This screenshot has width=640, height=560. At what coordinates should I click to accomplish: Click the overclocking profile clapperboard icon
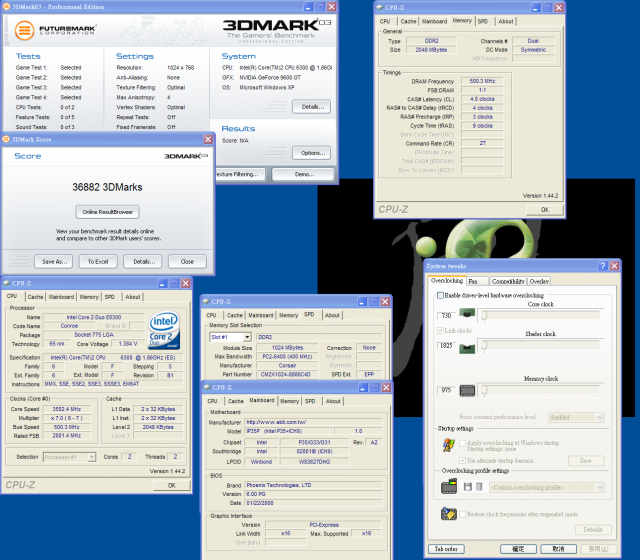pos(449,487)
